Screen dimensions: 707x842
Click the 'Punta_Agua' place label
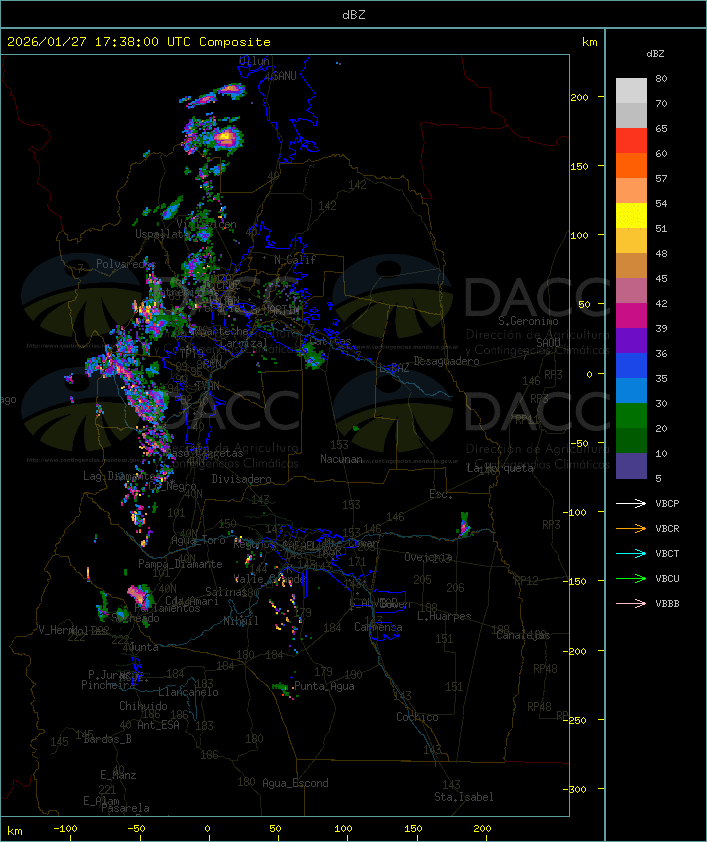pyautogui.click(x=324, y=686)
